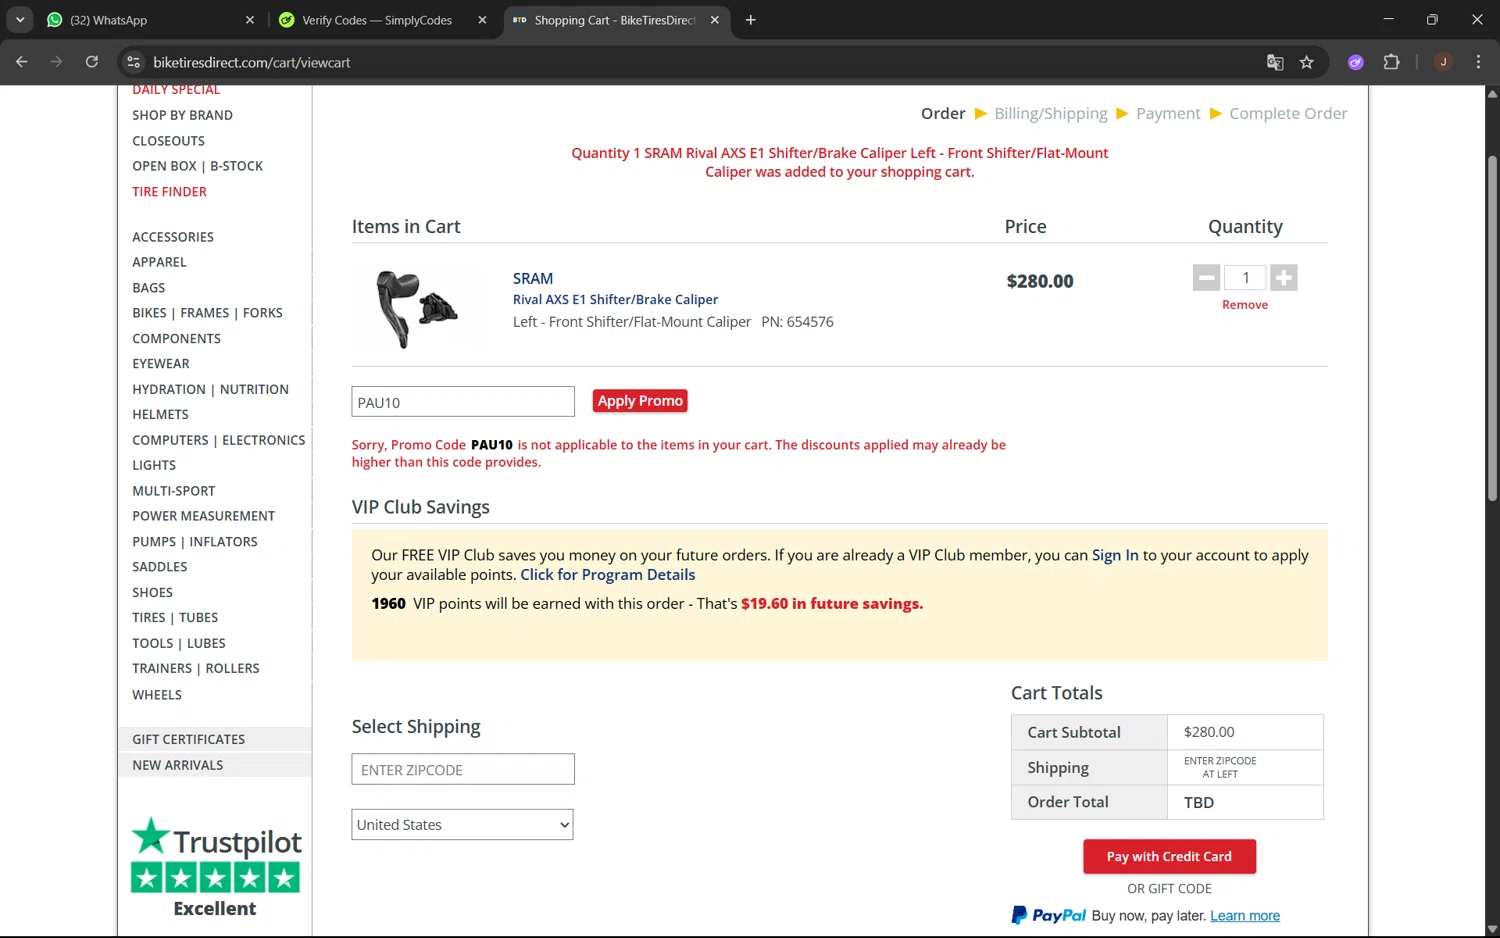Open SHOP BY BRAND menu item

[182, 115]
